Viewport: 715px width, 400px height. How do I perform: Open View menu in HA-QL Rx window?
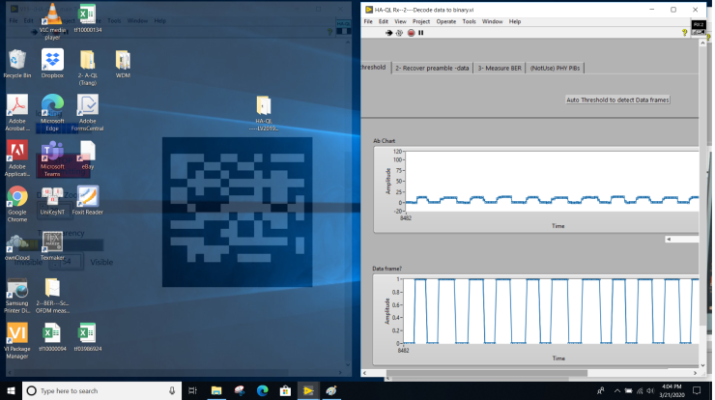click(x=400, y=21)
